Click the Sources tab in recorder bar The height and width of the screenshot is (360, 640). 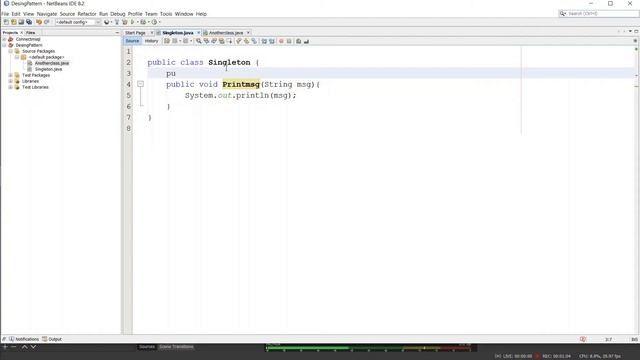click(147, 347)
